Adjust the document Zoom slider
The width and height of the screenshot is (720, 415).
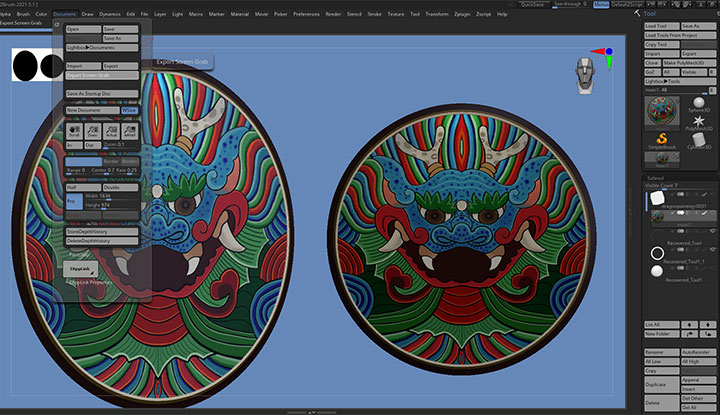pyautogui.click(x=120, y=145)
